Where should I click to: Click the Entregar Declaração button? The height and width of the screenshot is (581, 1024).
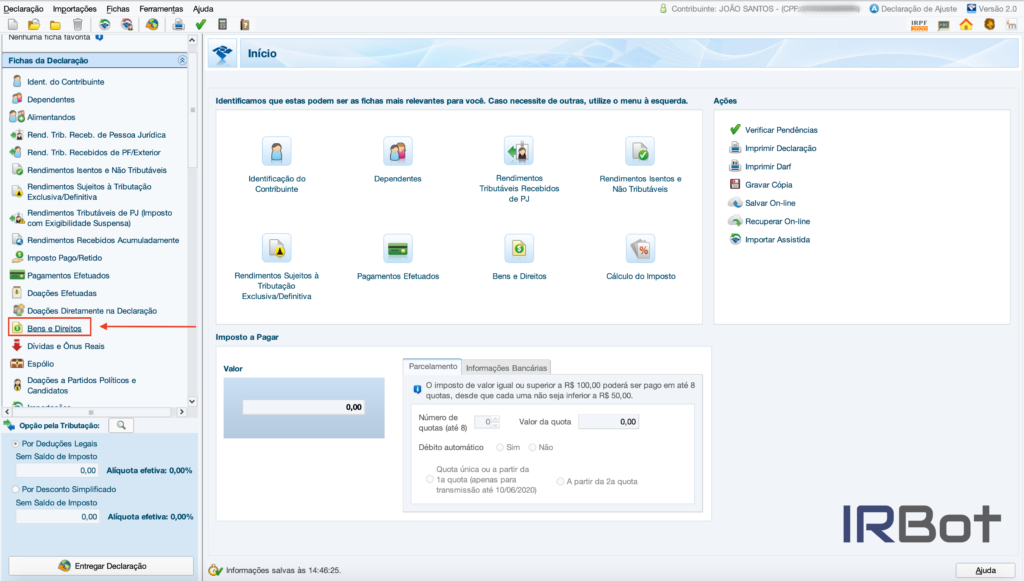pyautogui.click(x=101, y=565)
